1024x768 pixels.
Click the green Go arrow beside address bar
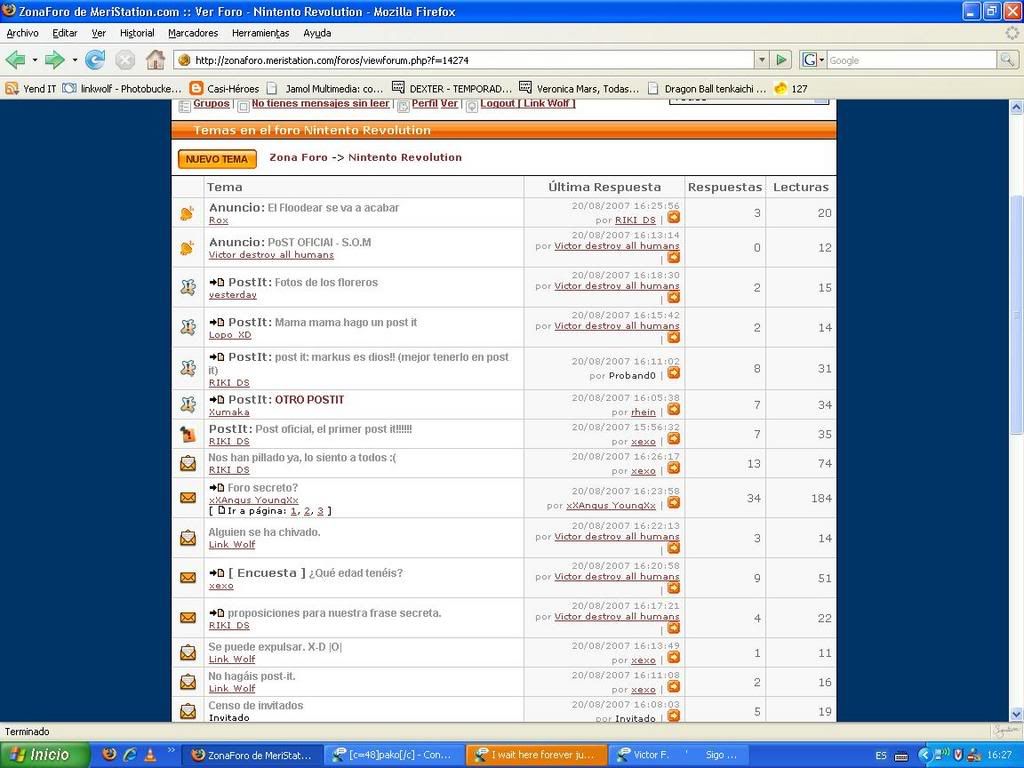point(782,60)
